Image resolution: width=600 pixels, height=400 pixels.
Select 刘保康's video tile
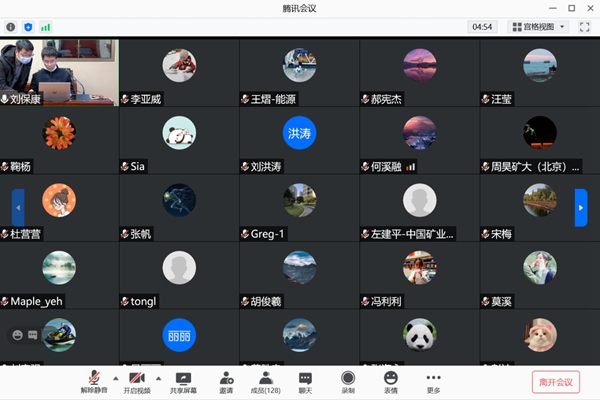pos(60,72)
